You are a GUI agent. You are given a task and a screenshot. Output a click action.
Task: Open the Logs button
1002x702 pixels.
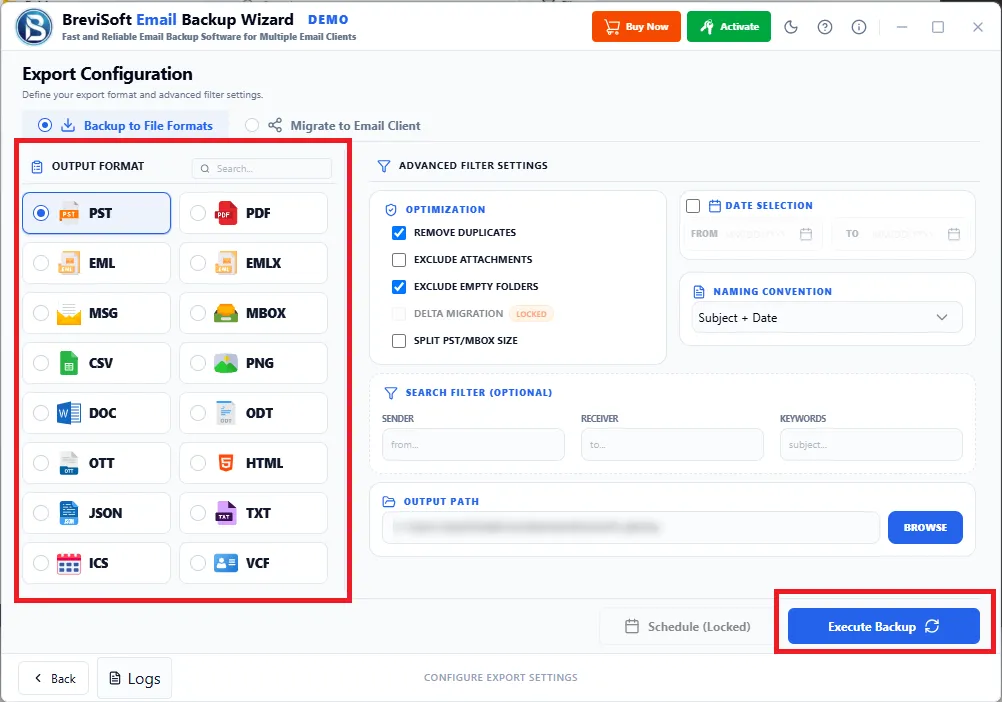(x=134, y=679)
